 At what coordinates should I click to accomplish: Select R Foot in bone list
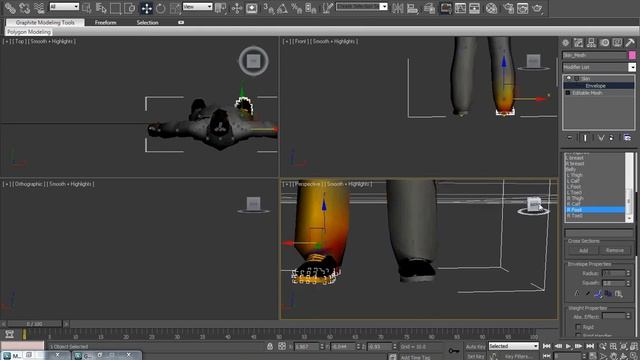pos(595,209)
